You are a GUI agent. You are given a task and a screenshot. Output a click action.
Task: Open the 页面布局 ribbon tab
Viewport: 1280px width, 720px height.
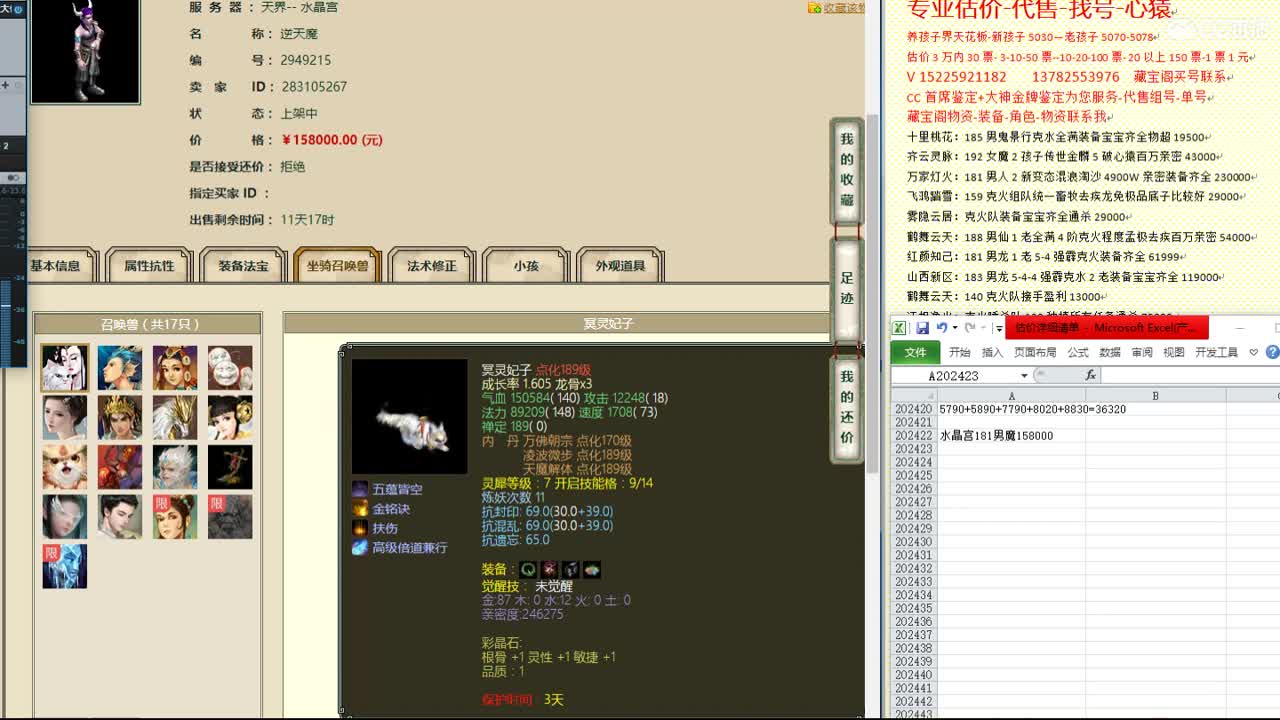tap(1035, 352)
